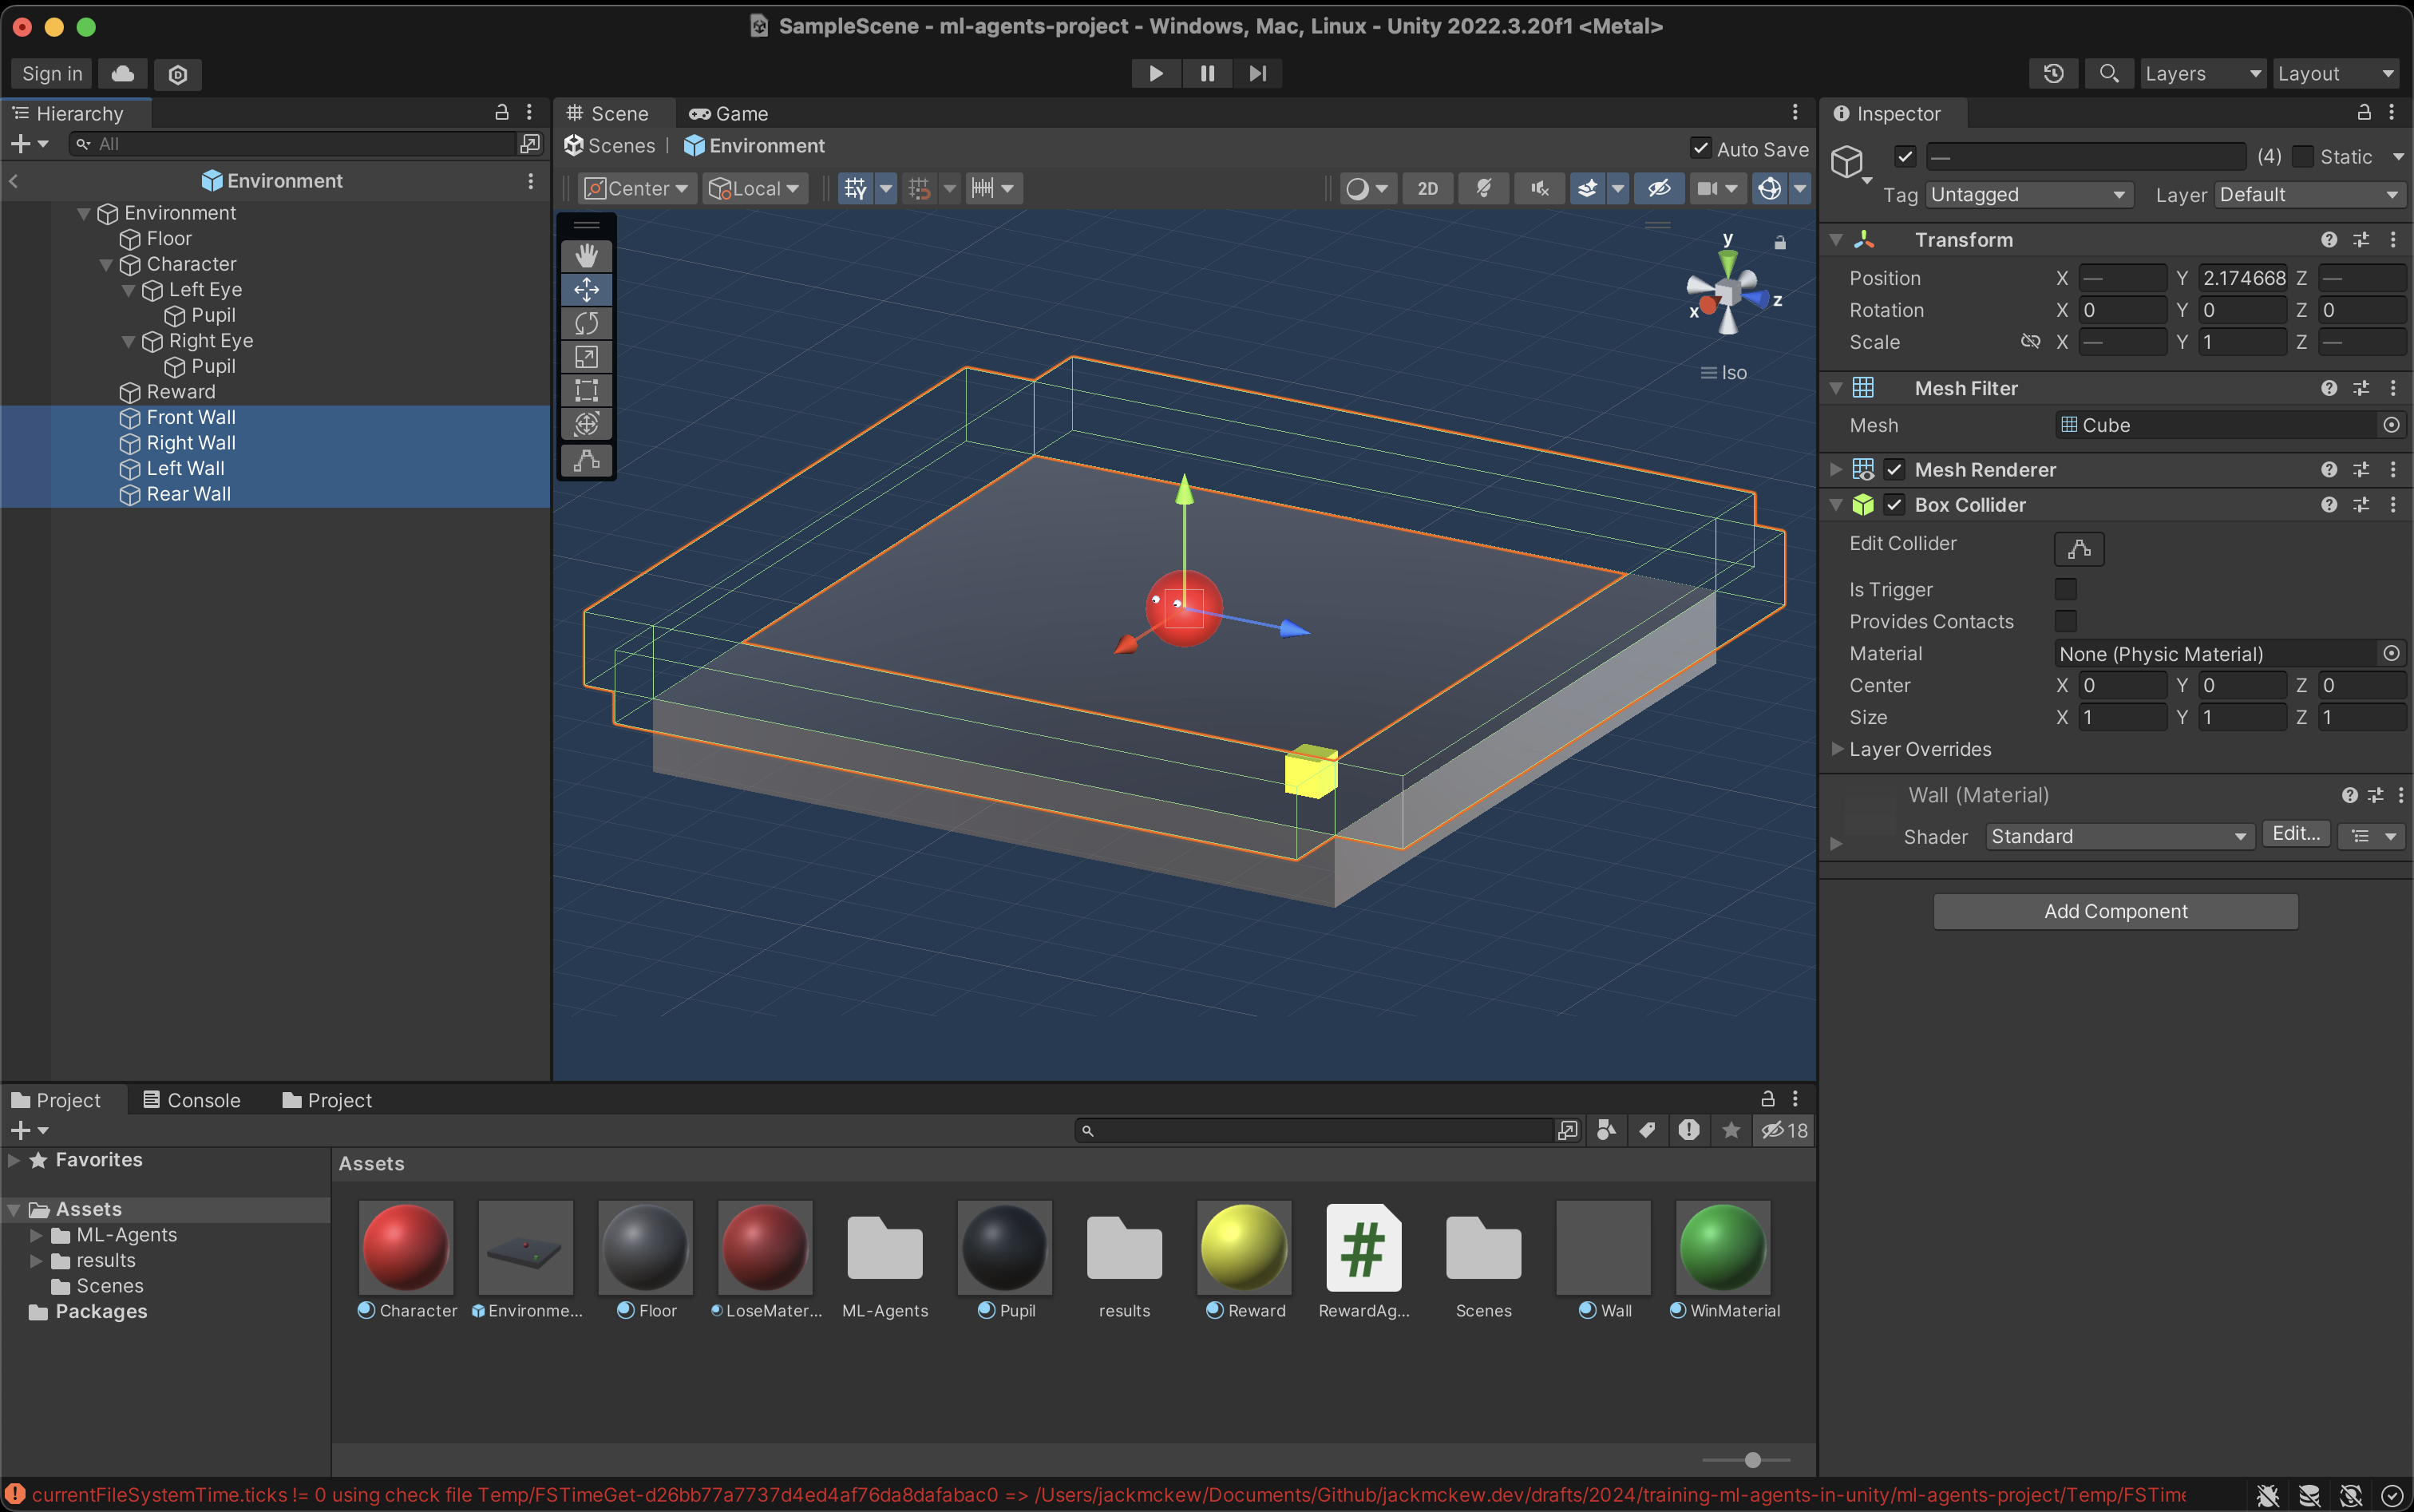The image size is (2414, 1512).
Task: Select the Scale tool
Action: pyautogui.click(x=586, y=357)
